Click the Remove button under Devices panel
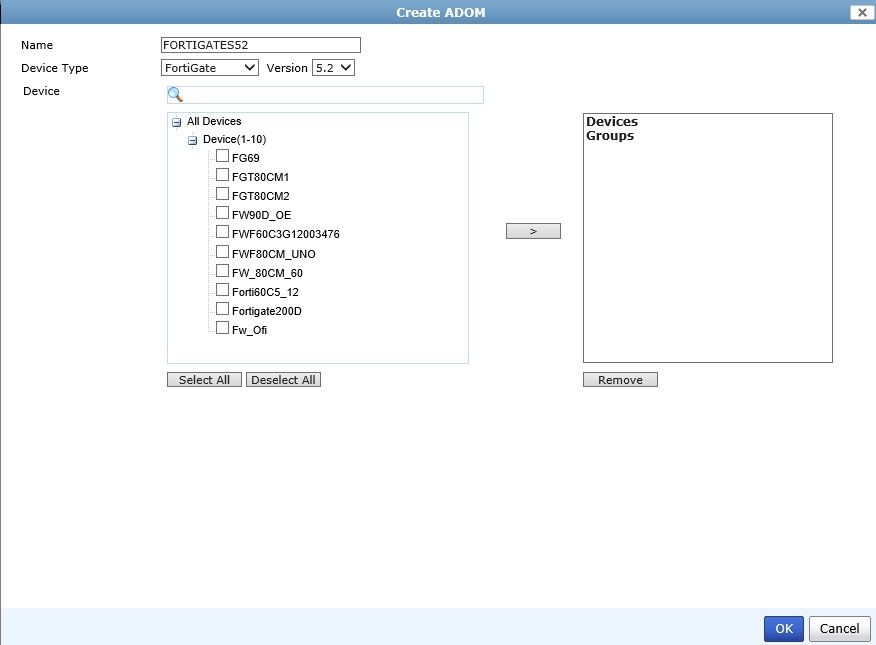The height and width of the screenshot is (645, 876). 620,379
